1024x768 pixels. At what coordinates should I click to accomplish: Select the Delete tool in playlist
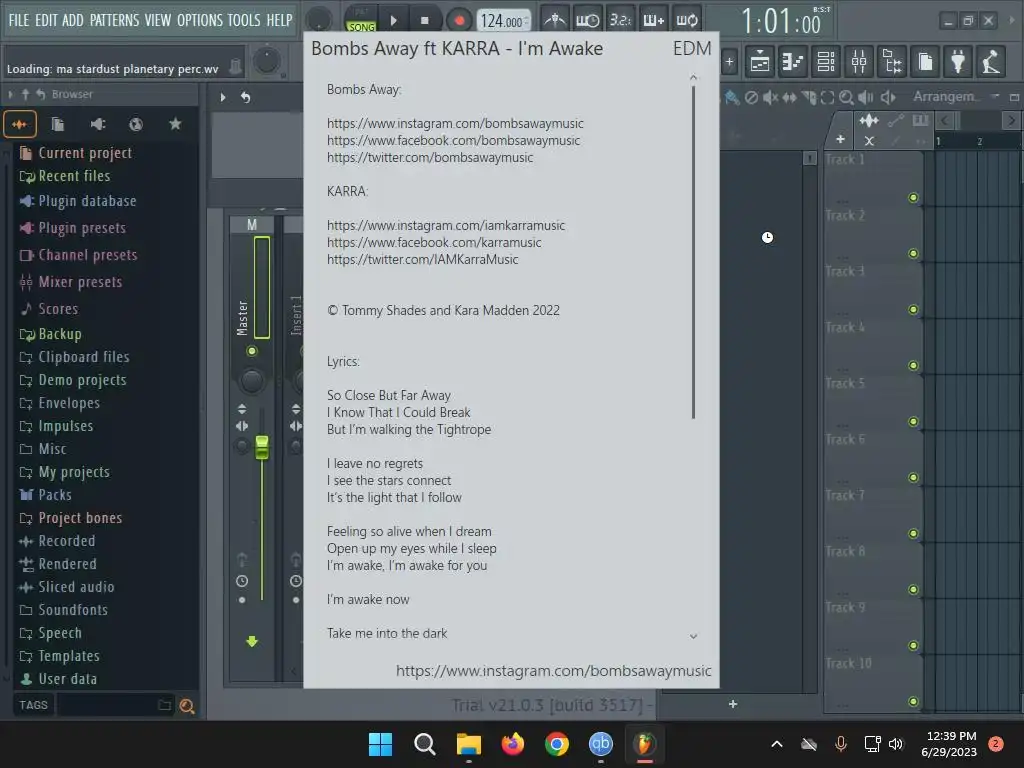pos(751,97)
